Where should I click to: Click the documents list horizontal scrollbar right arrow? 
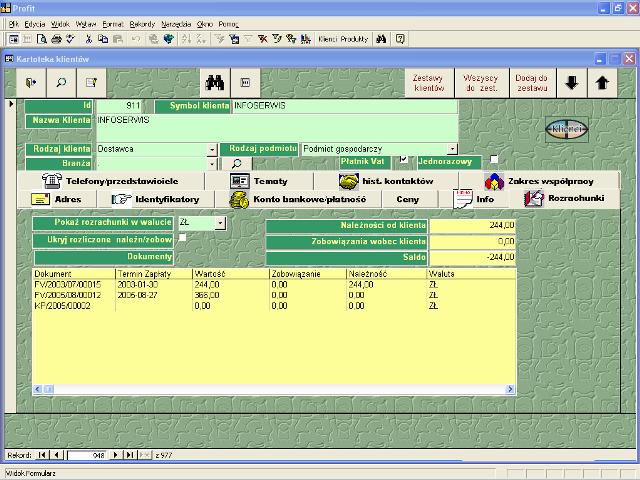(x=510, y=389)
